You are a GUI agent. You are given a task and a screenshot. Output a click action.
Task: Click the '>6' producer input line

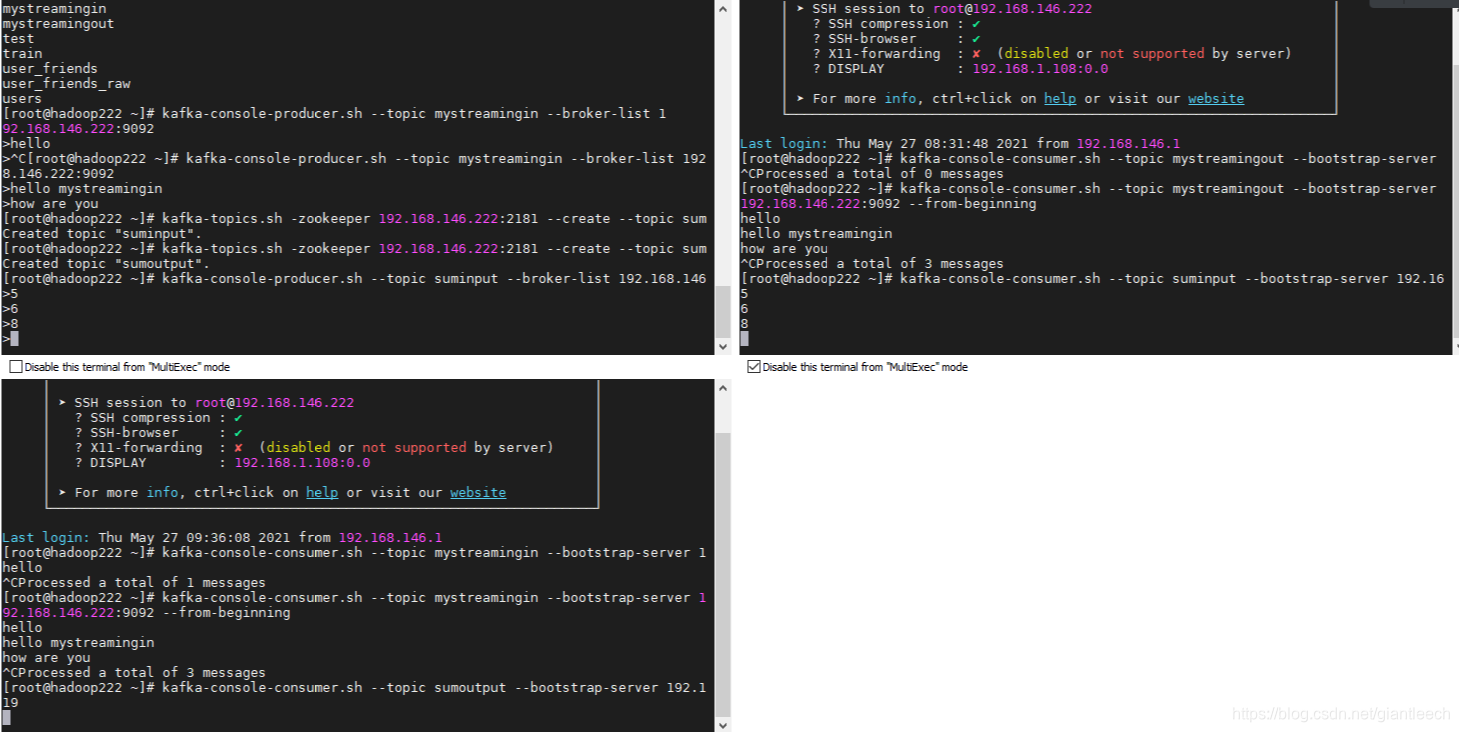click(10, 309)
